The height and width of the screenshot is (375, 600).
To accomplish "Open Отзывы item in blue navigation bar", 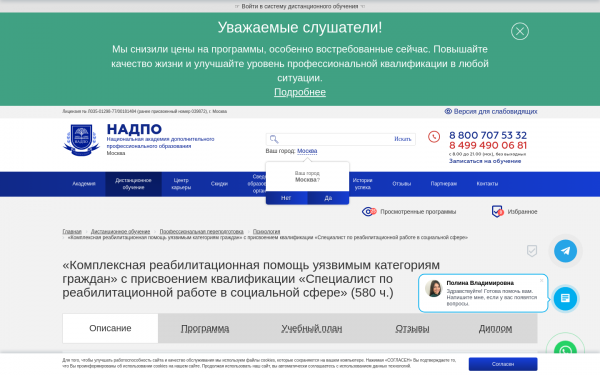I will pyautogui.click(x=401, y=184).
